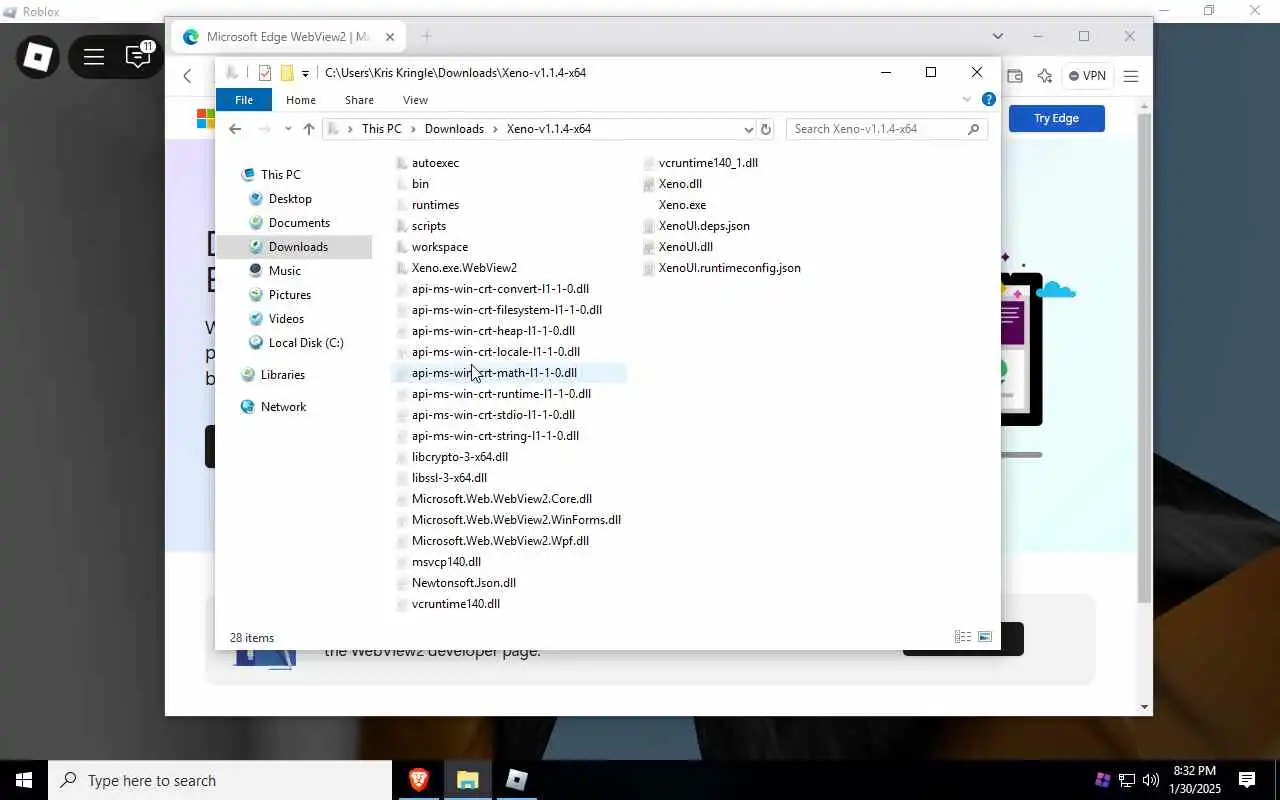Open Edge Copilot sparkle icon
This screenshot has width=1280, height=800.
pos(1044,76)
